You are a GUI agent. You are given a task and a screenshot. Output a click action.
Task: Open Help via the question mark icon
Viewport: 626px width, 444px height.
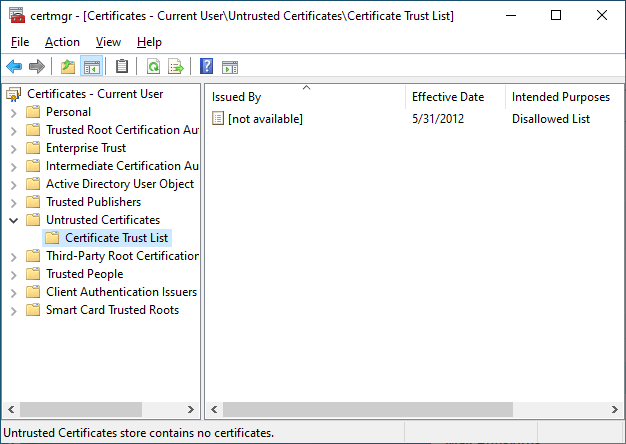pos(207,67)
